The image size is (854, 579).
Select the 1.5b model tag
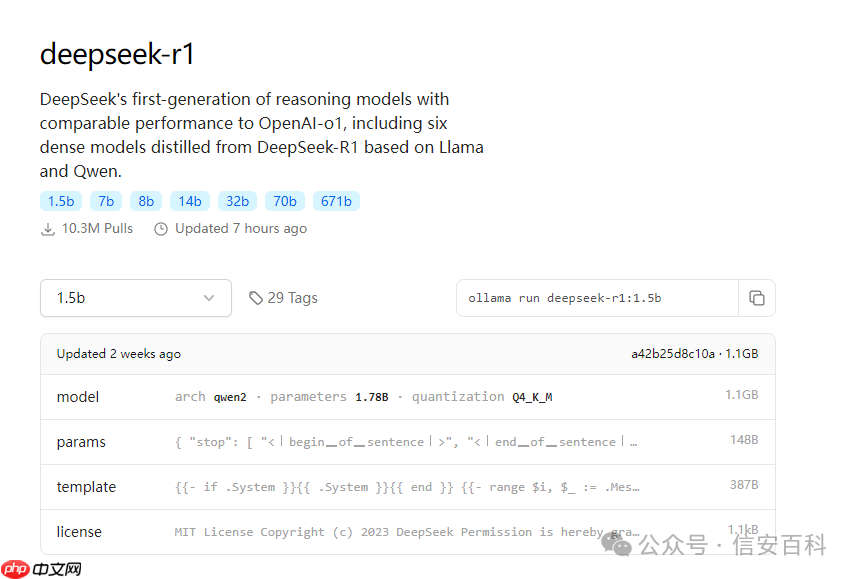click(x=60, y=201)
